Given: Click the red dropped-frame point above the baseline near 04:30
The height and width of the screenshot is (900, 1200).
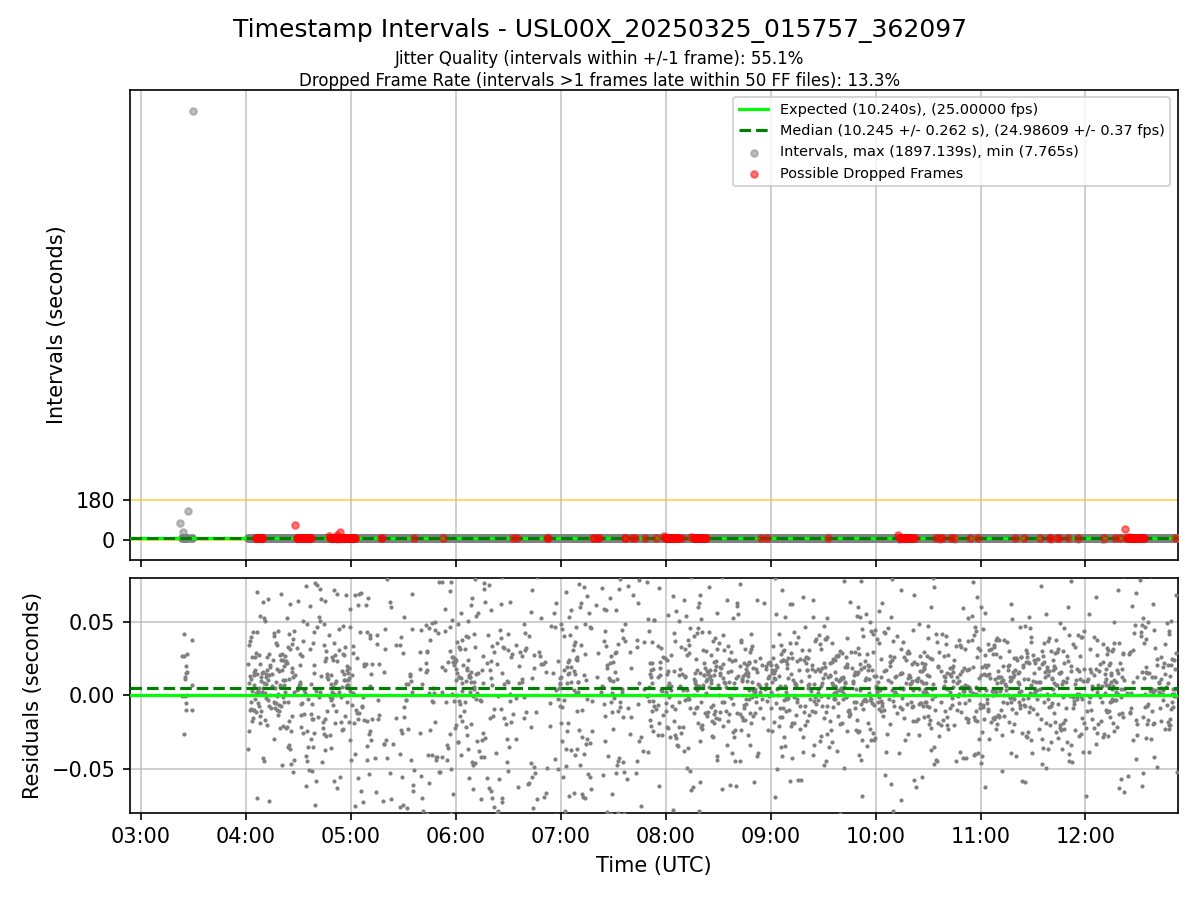Looking at the screenshot, I should 295,525.
